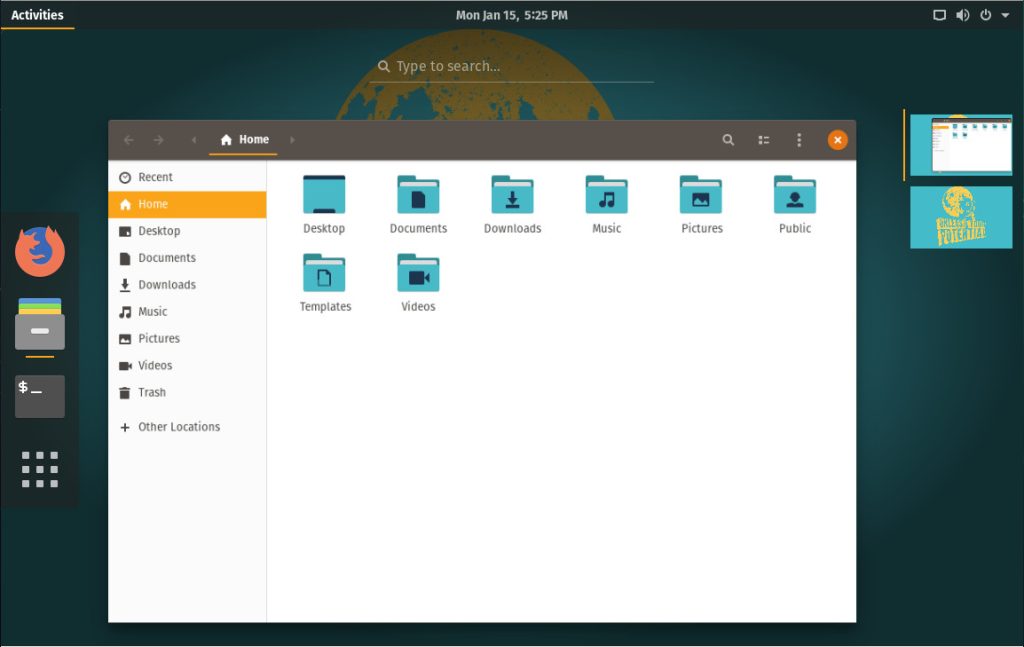This screenshot has width=1024, height=647.
Task: Click the search icon in the header bar
Action: pos(728,140)
